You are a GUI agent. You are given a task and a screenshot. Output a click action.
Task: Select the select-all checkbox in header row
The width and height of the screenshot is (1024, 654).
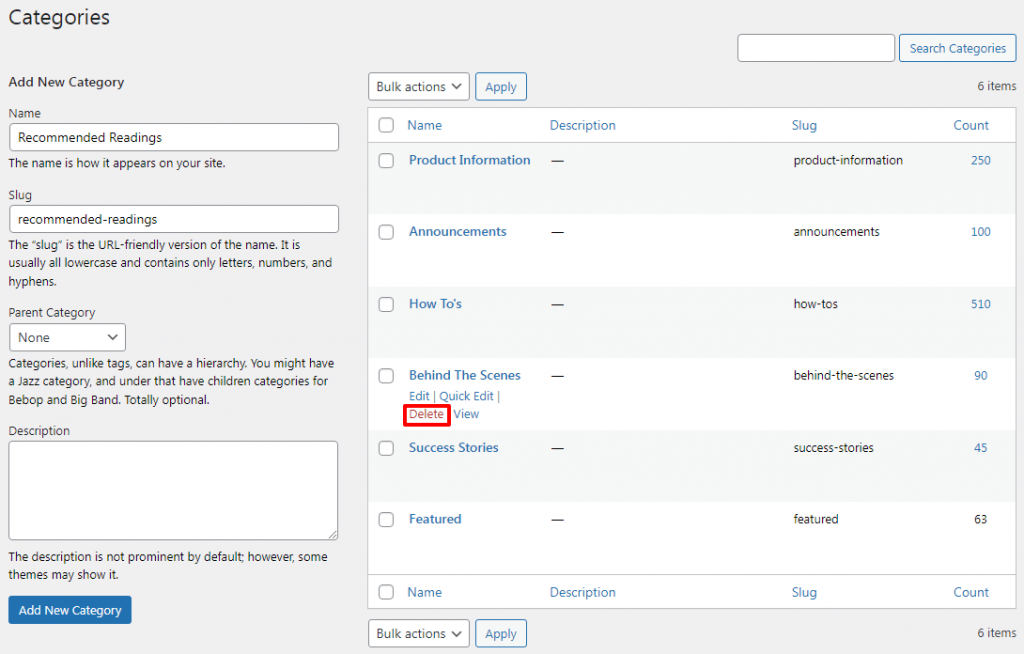[x=386, y=125]
